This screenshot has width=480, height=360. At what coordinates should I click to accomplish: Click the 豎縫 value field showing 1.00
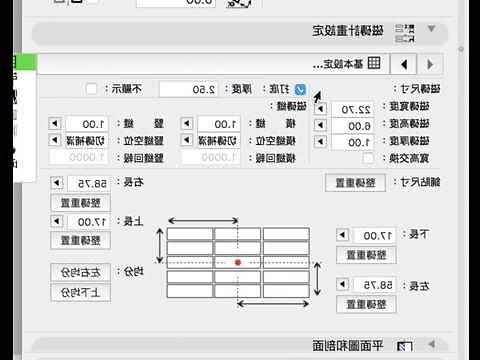(87, 124)
